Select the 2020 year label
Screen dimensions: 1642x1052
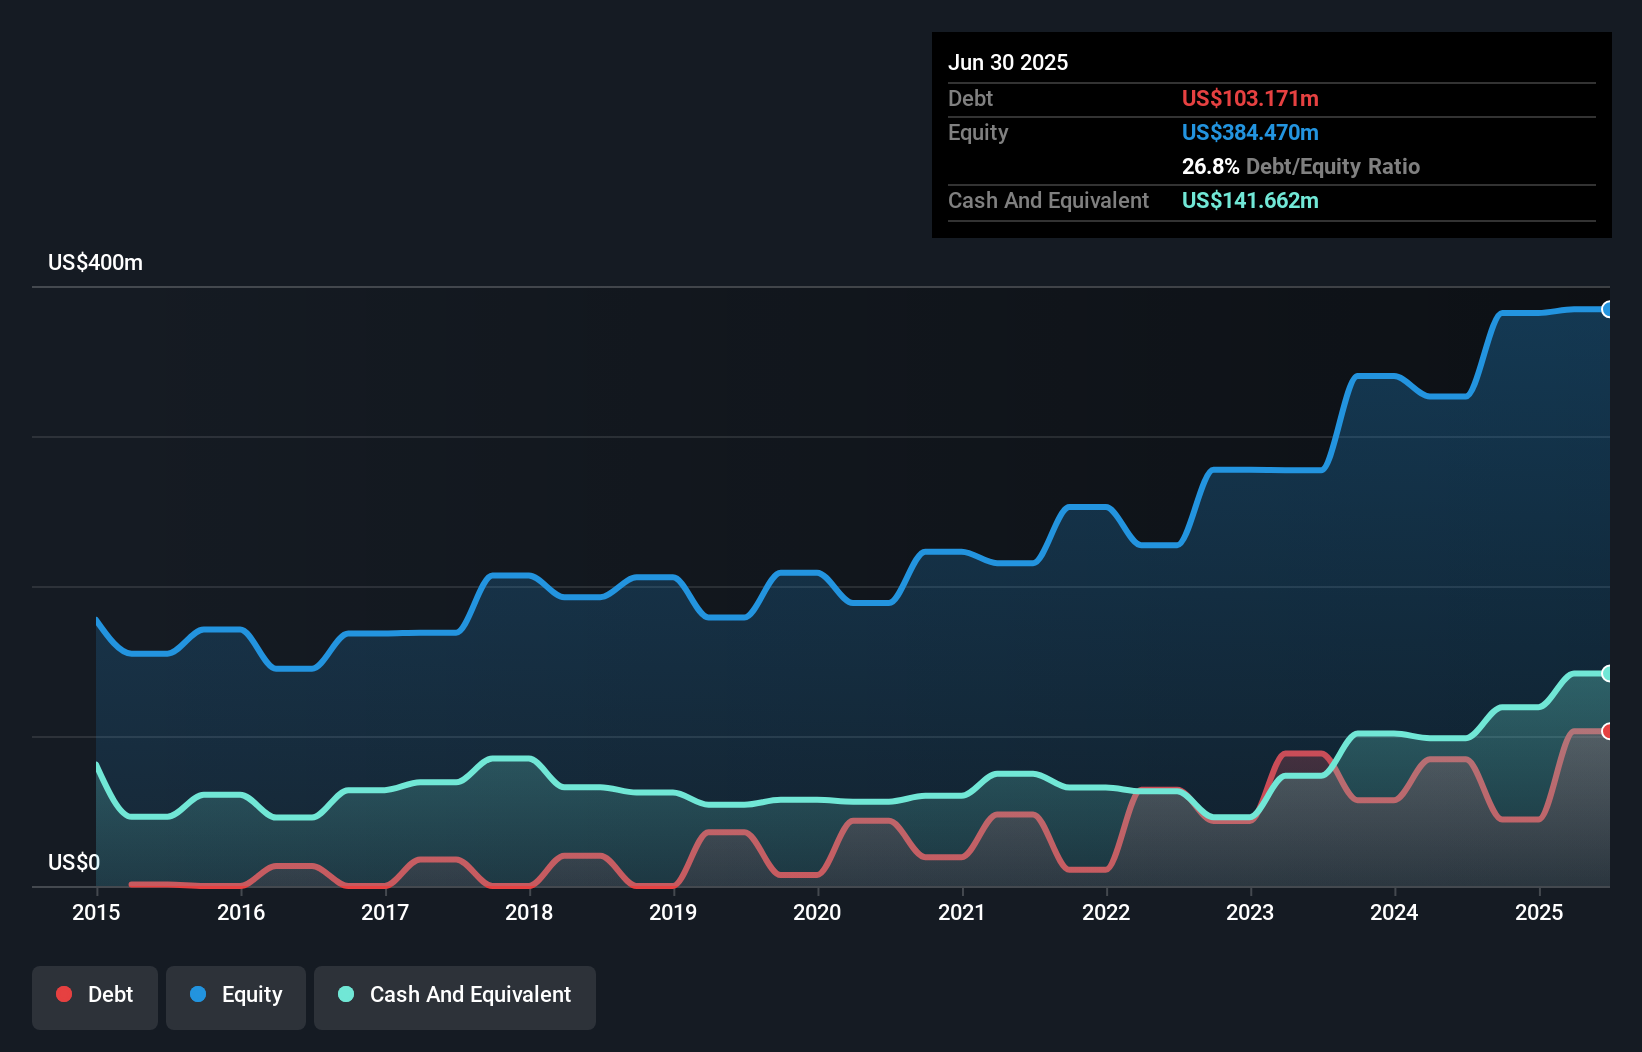point(817,912)
